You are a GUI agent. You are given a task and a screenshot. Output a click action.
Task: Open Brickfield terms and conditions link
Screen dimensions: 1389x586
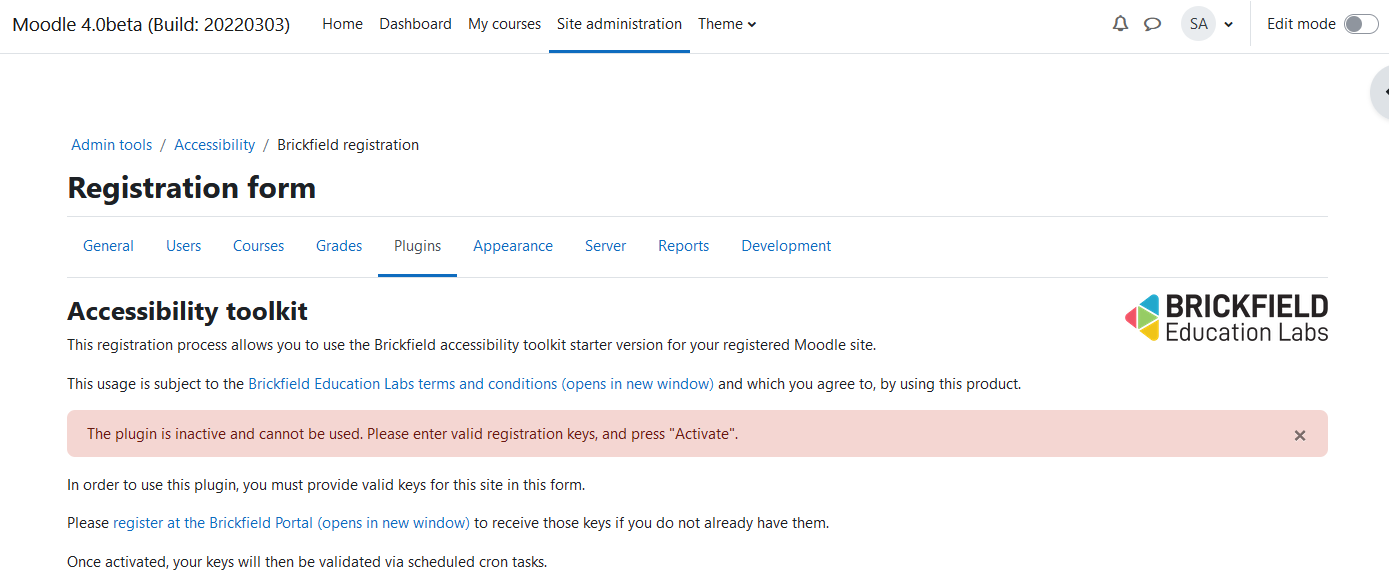tap(481, 384)
